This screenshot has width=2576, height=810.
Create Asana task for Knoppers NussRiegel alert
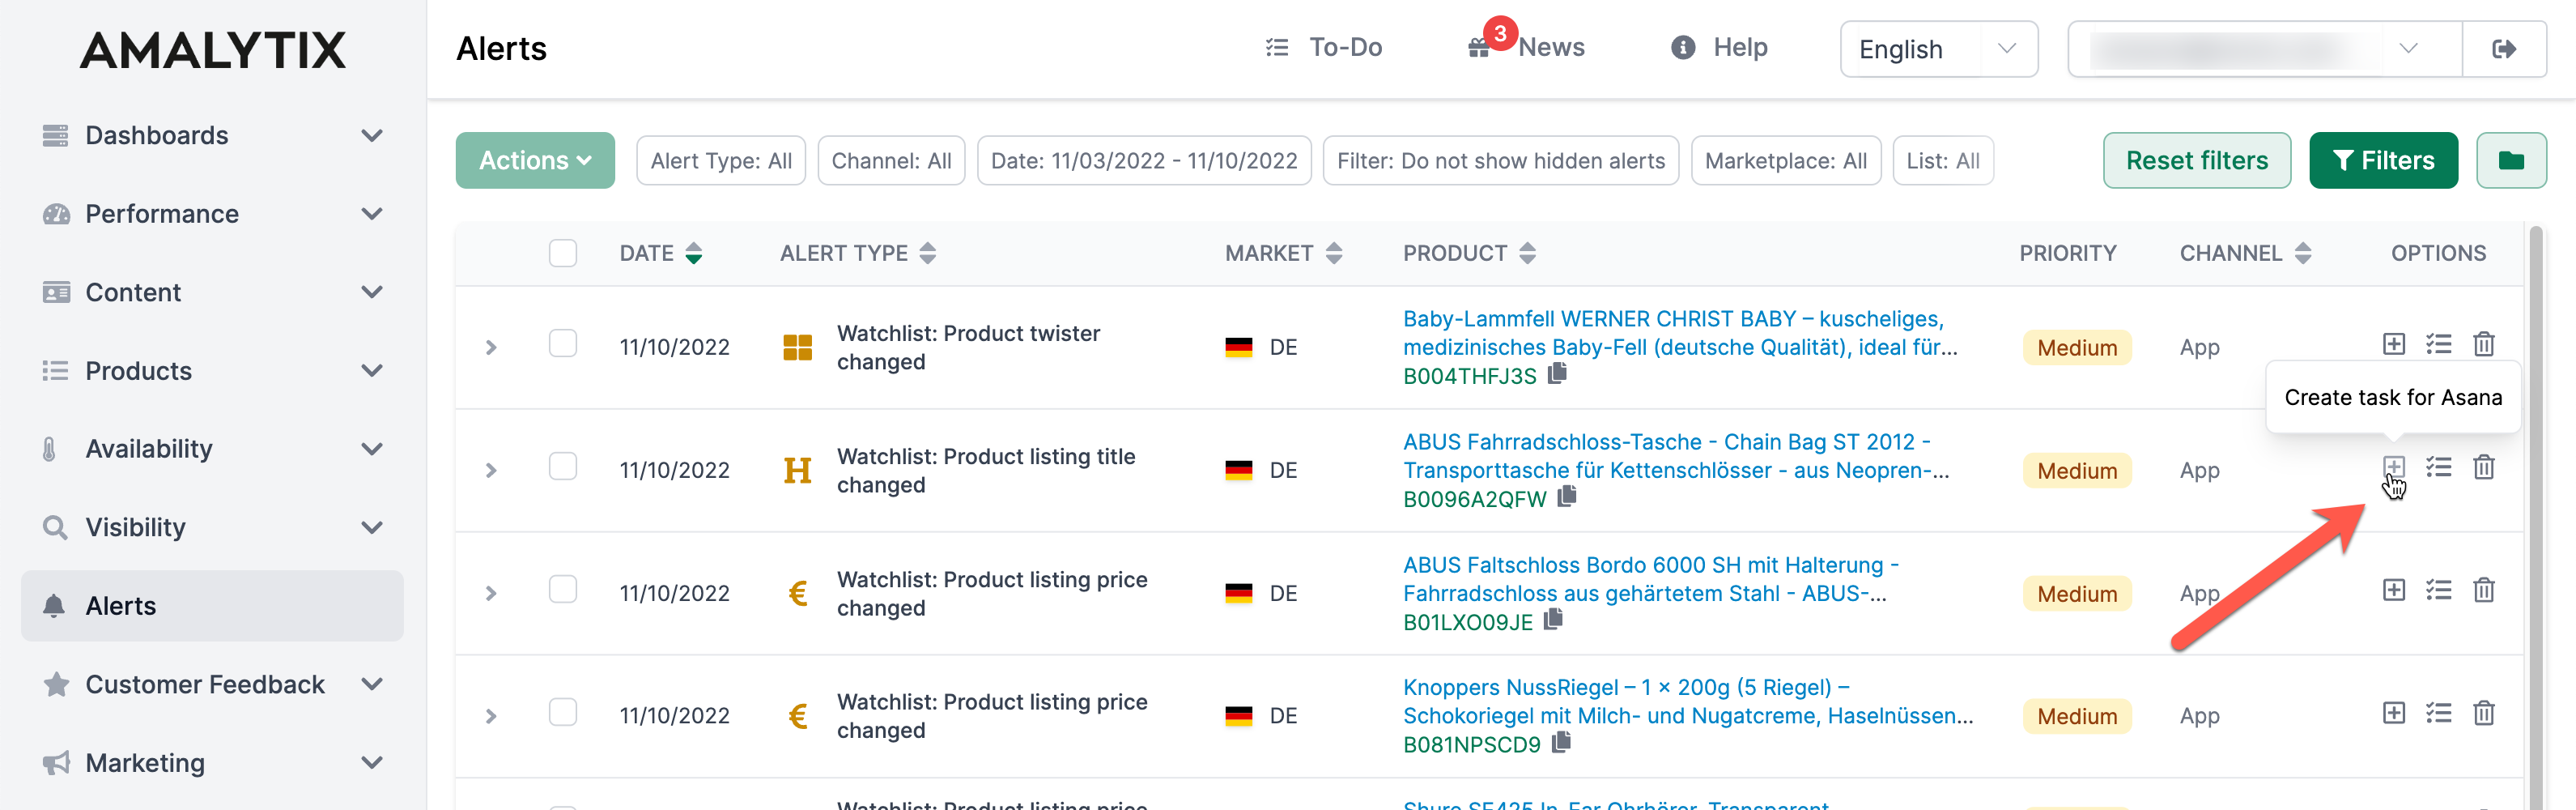coord(2393,713)
